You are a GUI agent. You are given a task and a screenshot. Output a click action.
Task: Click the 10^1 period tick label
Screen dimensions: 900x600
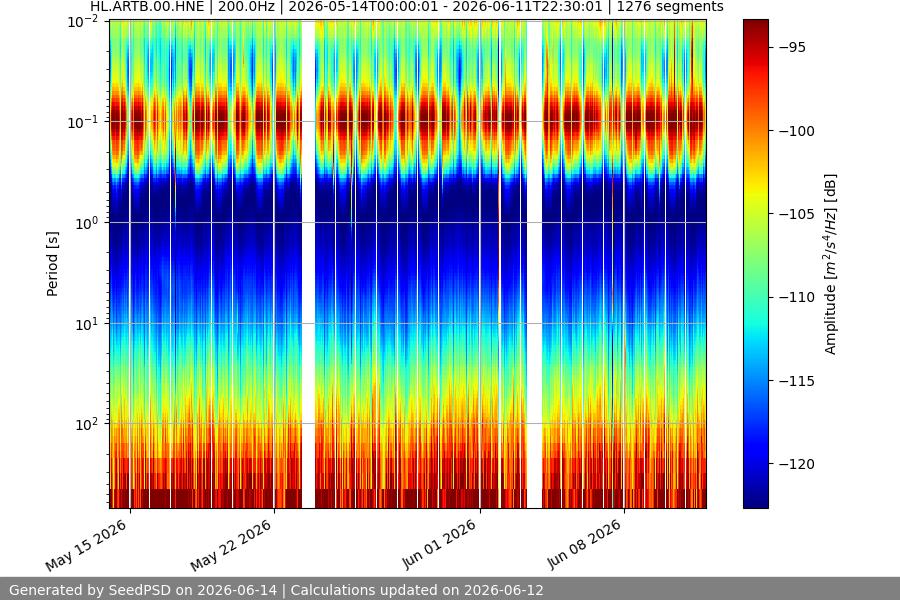(87, 324)
